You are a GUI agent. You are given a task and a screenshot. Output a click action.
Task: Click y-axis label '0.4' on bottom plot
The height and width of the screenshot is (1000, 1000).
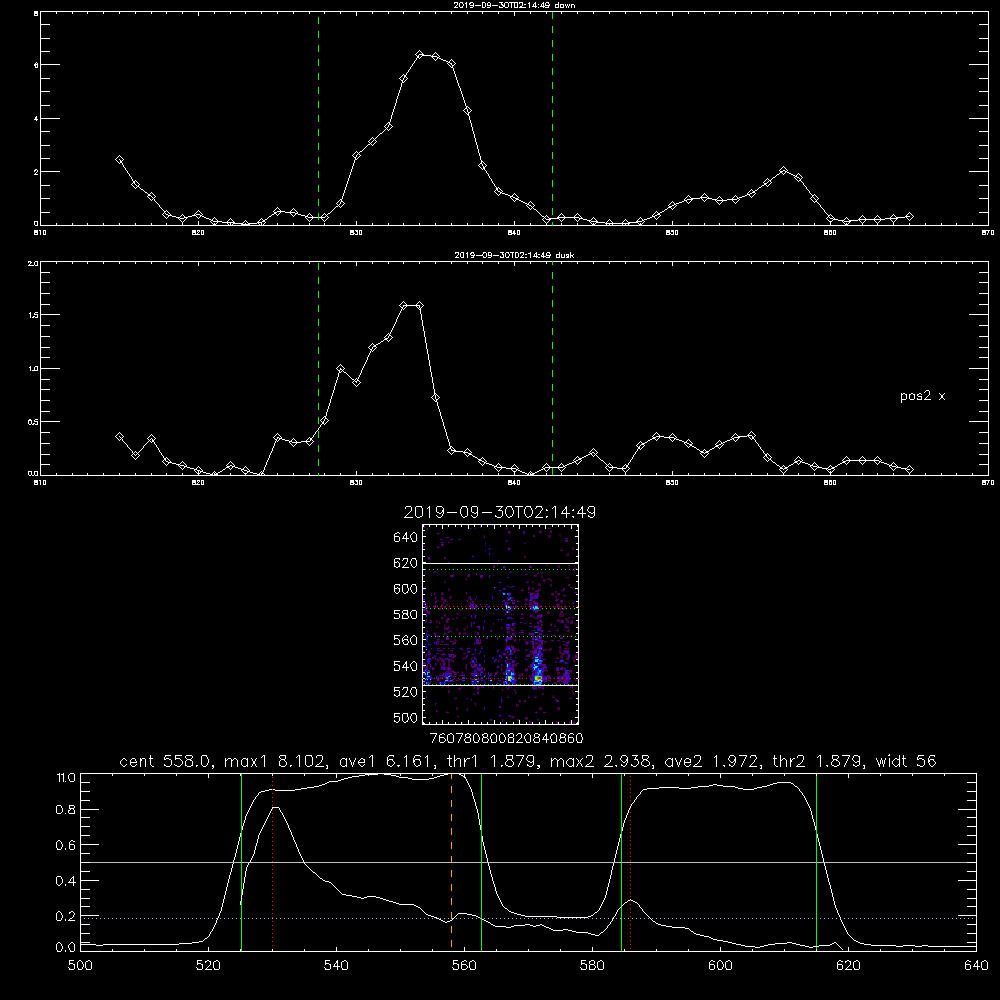pyautogui.click(x=66, y=881)
